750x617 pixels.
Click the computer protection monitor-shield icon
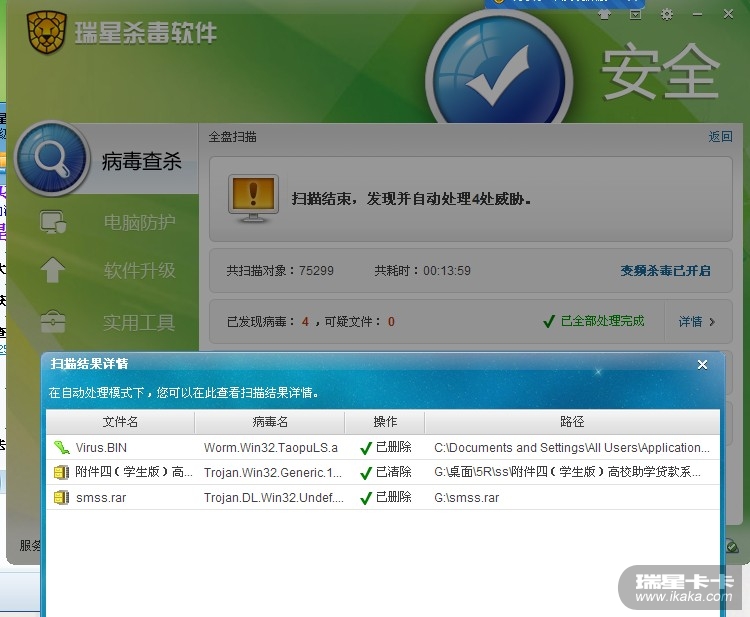(53, 222)
